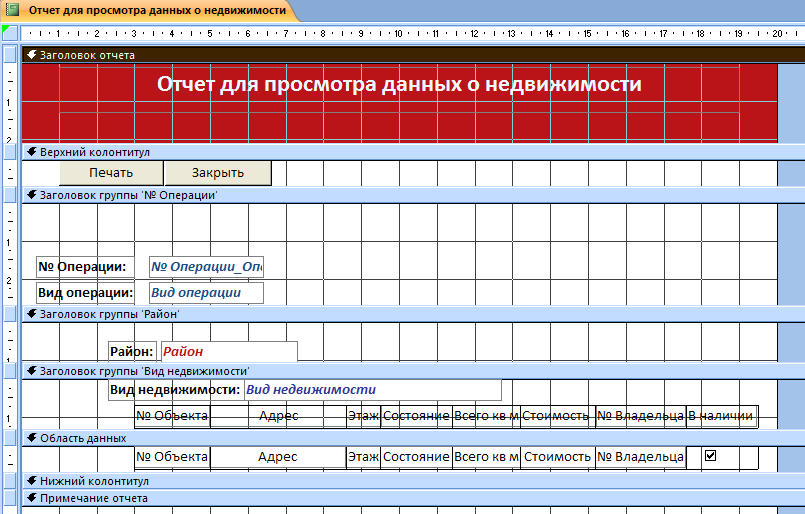Click Адрес field in data area

tap(278, 457)
